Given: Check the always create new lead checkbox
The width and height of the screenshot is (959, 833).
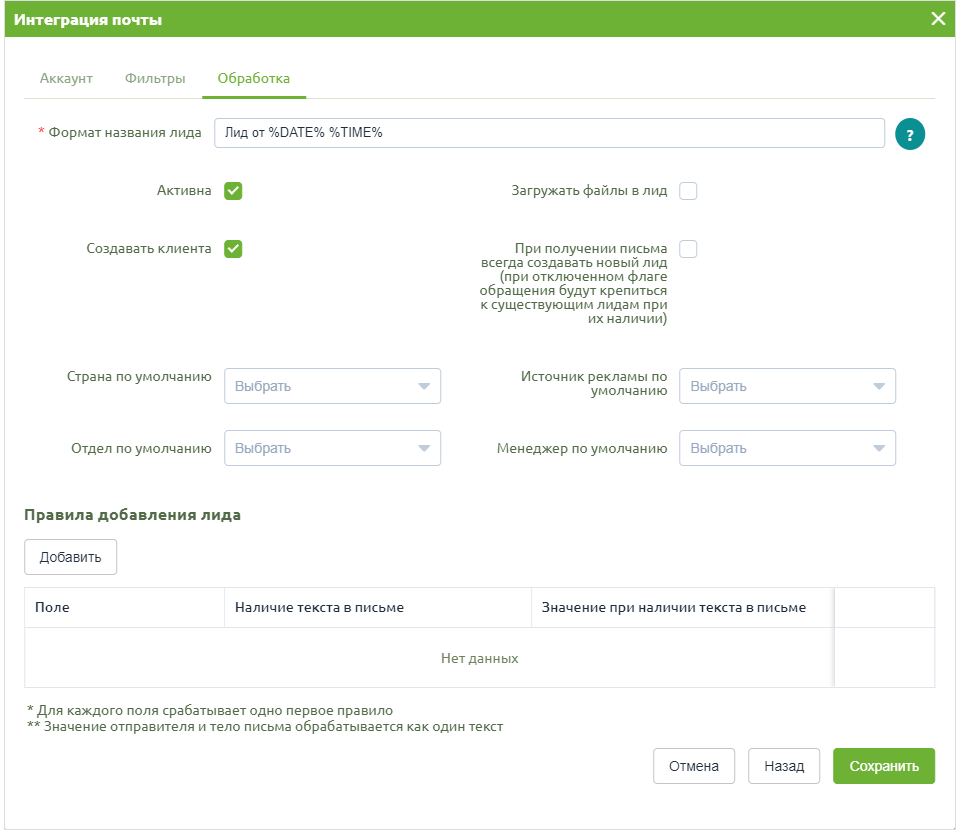Looking at the screenshot, I should [688, 249].
